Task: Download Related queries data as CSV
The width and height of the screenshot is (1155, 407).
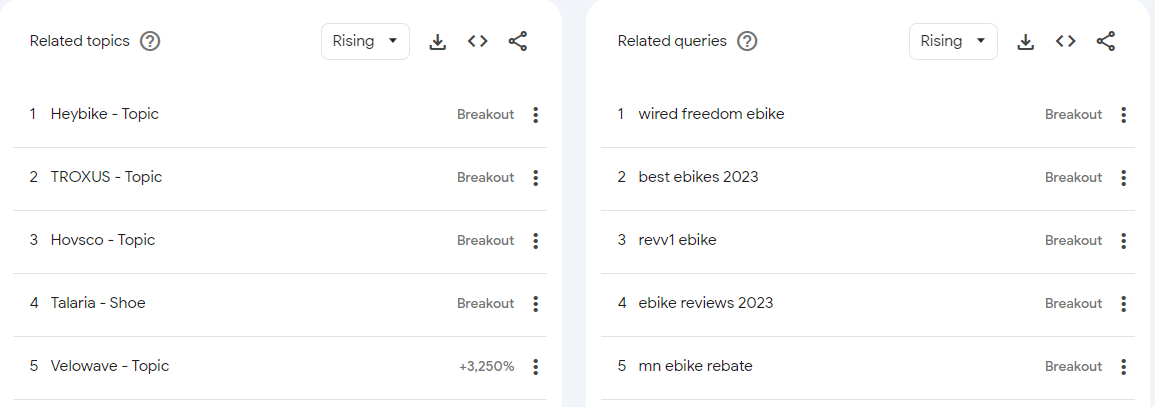Action: (1025, 41)
